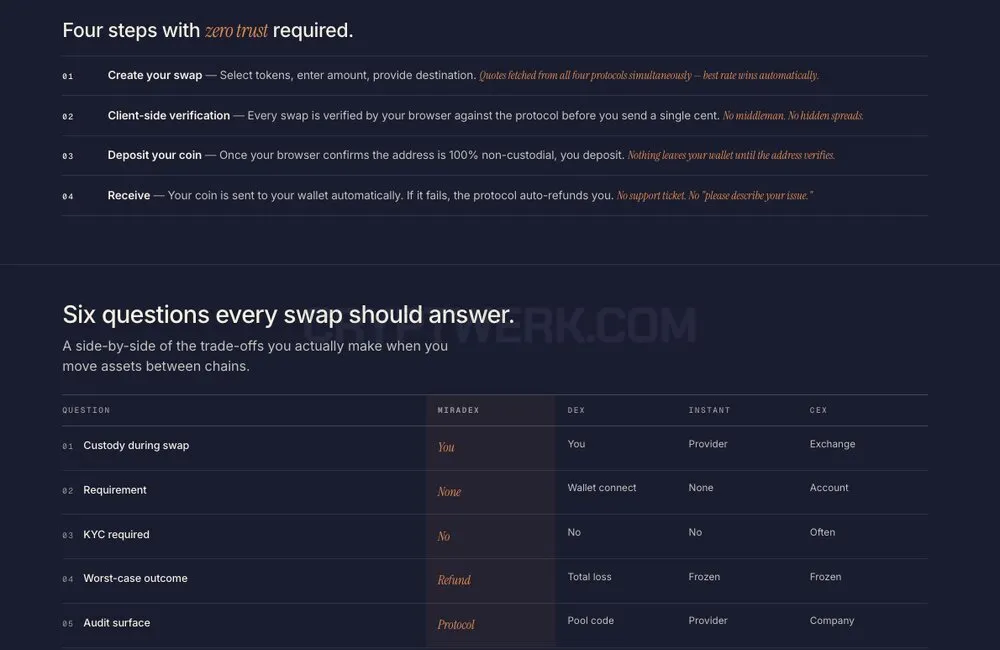Click the QUESTION column header
The image size is (1000, 650).
pyautogui.click(x=86, y=410)
